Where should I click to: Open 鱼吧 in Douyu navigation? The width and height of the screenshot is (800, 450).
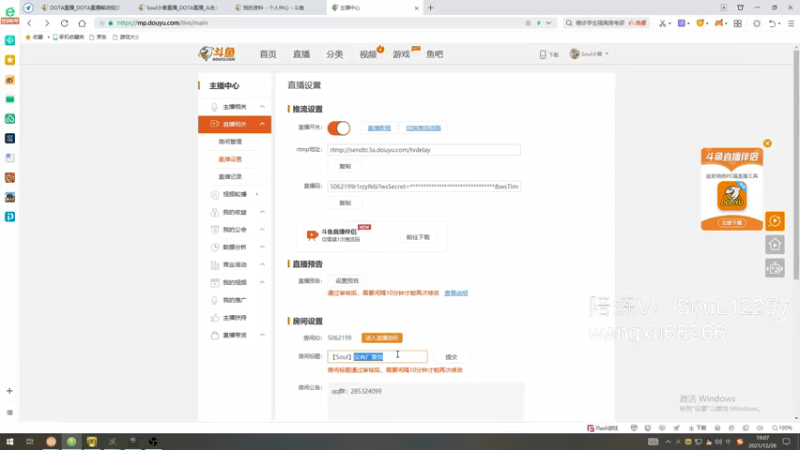435,54
